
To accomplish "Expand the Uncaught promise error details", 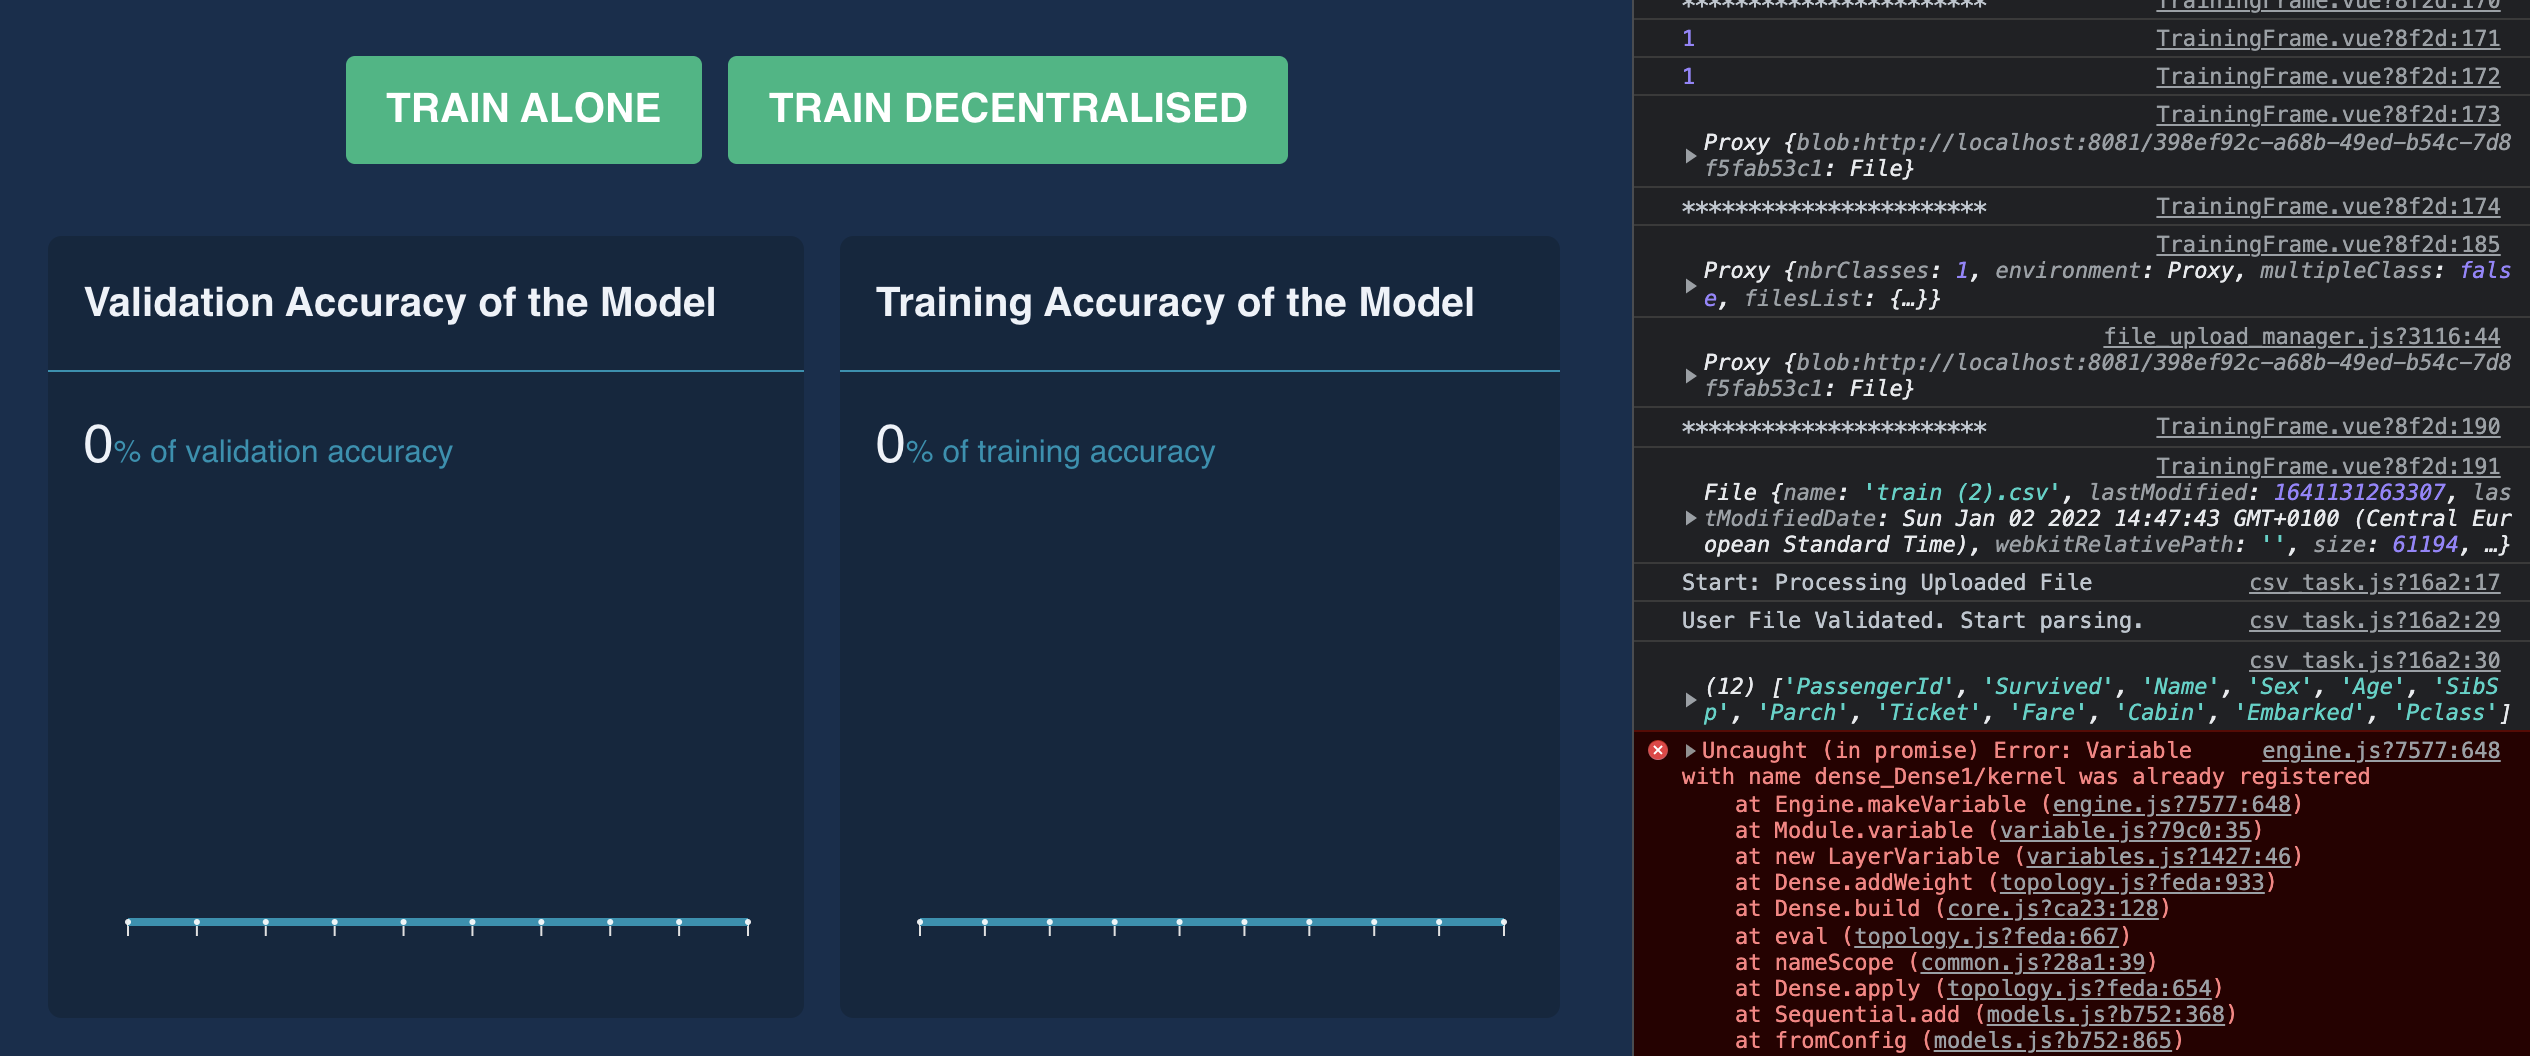I will point(1690,750).
